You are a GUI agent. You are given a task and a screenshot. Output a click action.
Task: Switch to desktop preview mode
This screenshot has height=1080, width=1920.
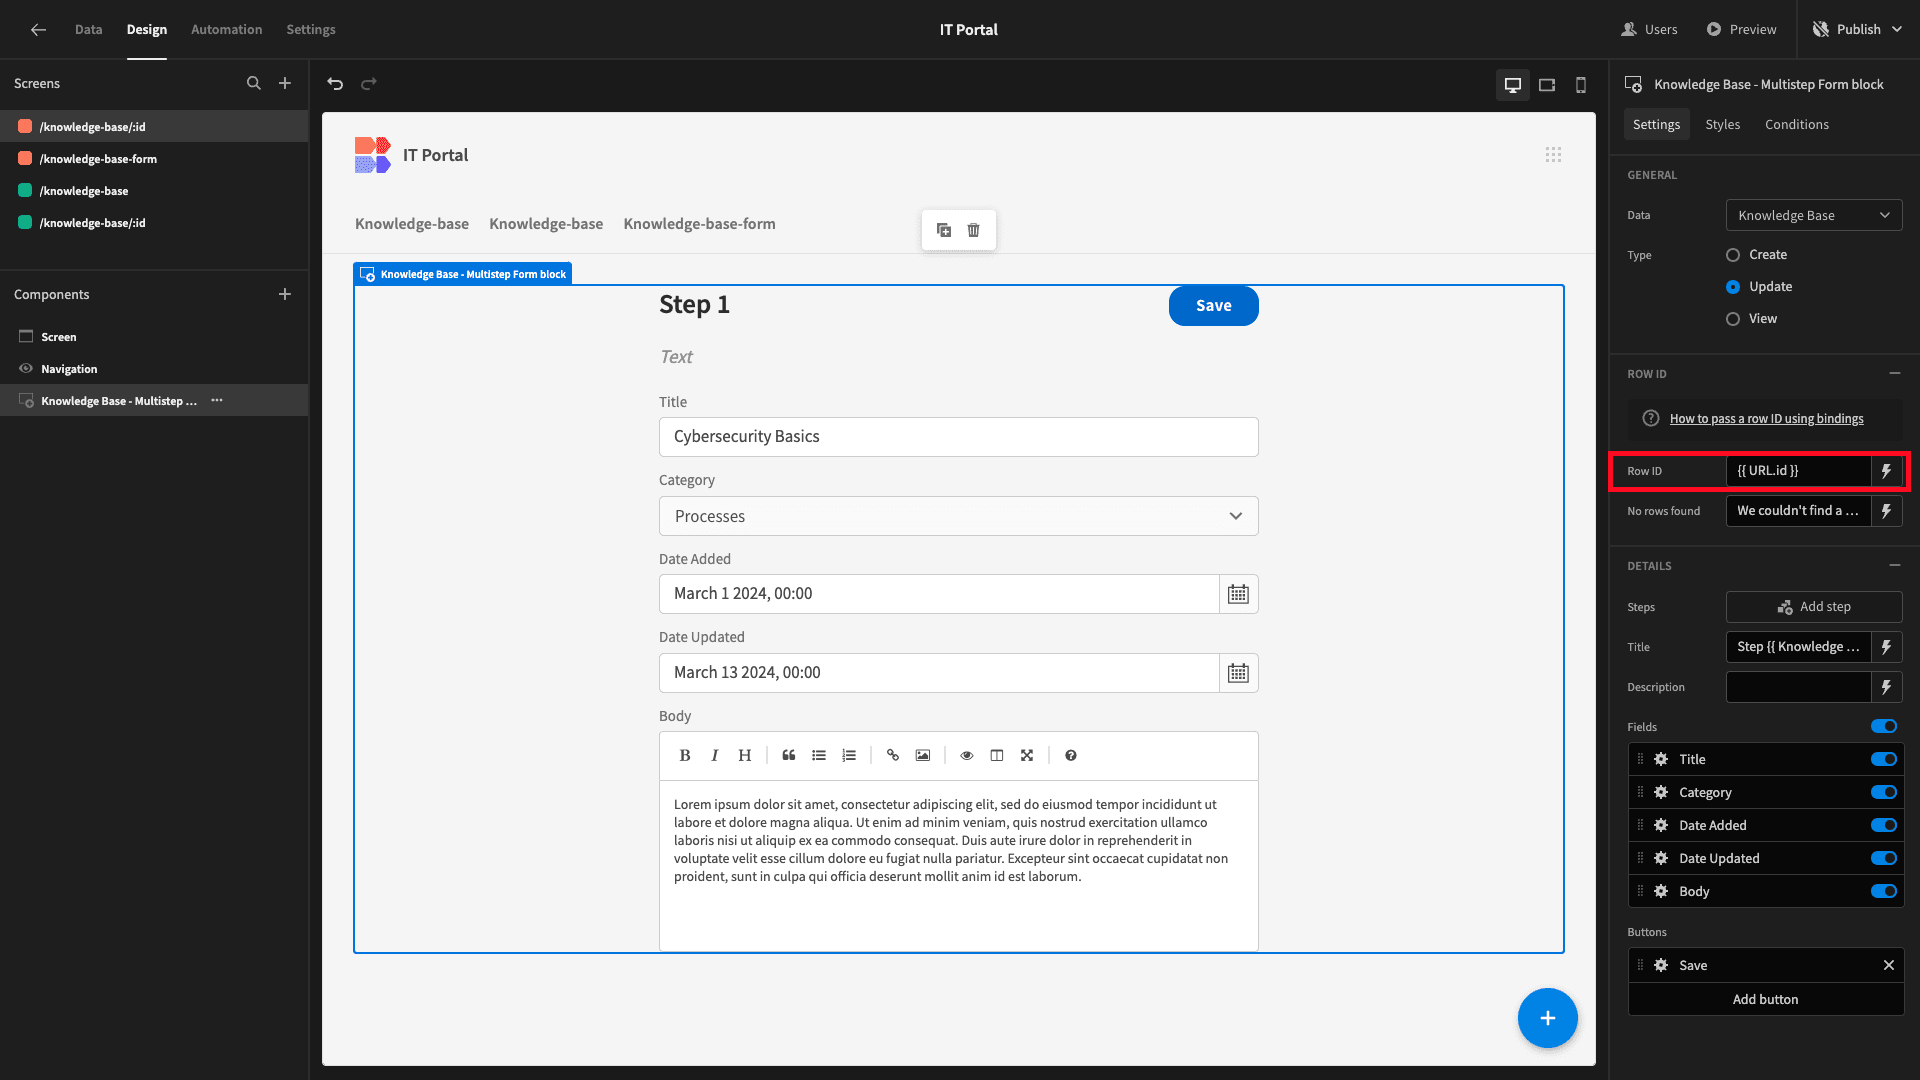[x=1513, y=85]
